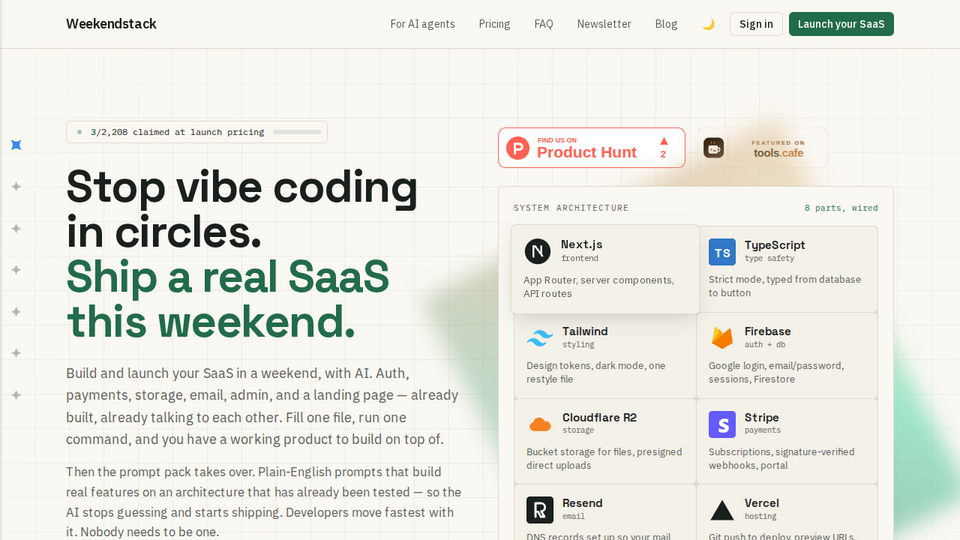Click 'Strict mode, typed from database' text

pyautogui.click(x=784, y=286)
